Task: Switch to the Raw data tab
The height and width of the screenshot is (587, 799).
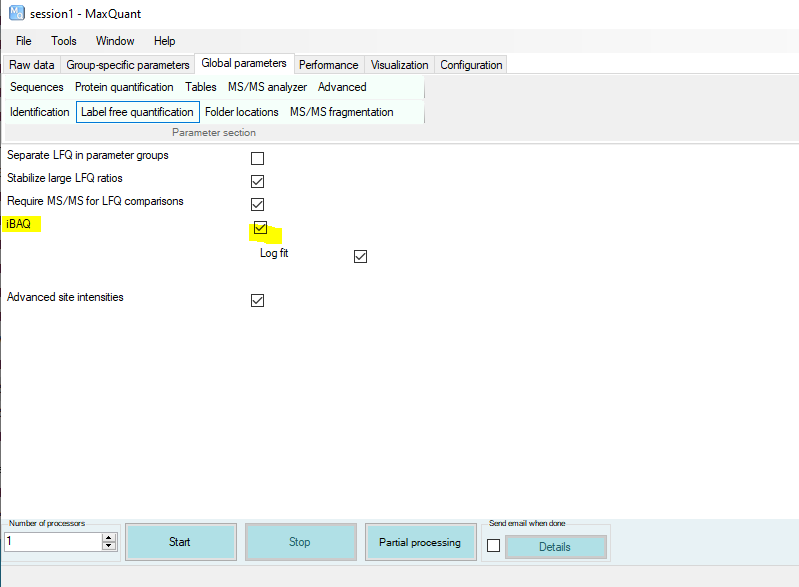Action: click(32, 65)
